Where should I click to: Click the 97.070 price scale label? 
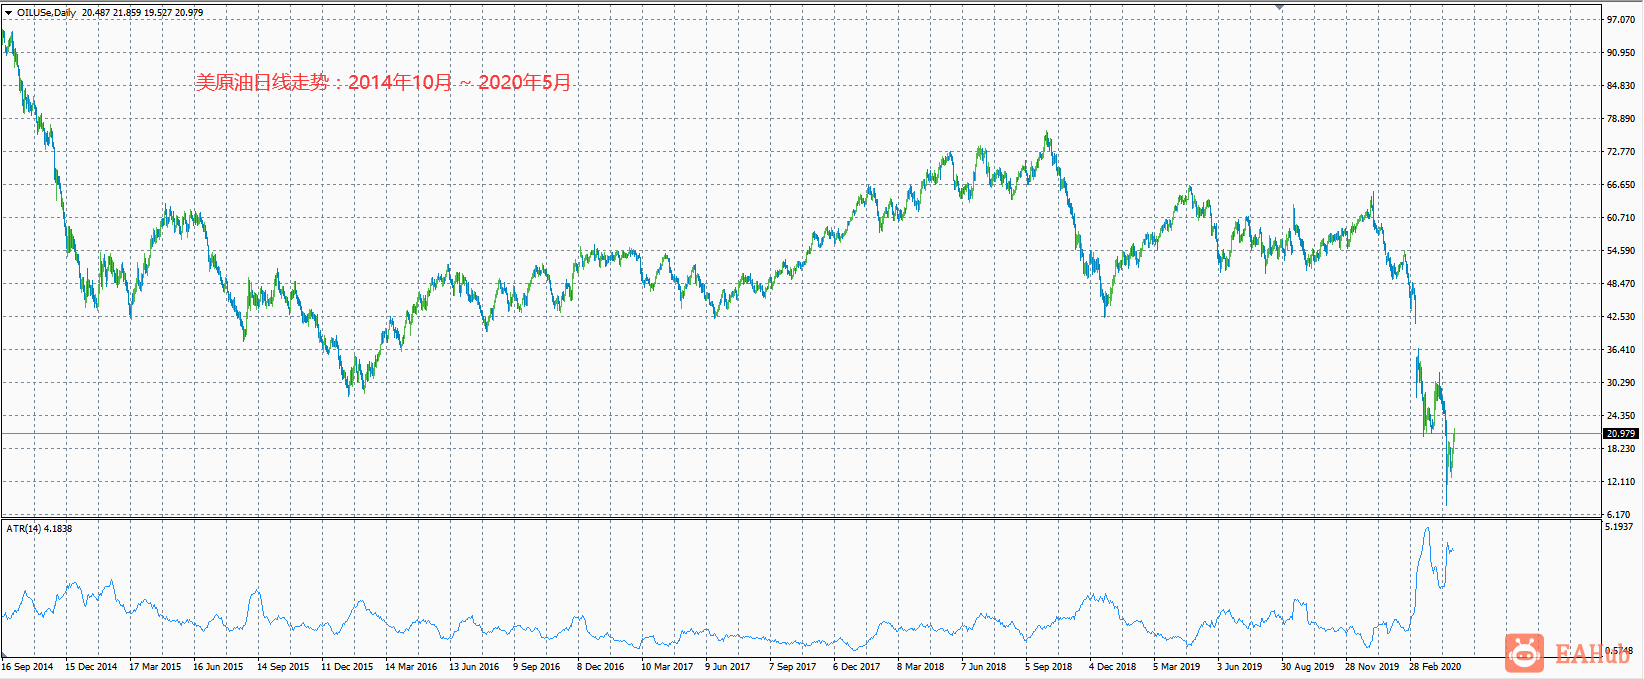1620,20
